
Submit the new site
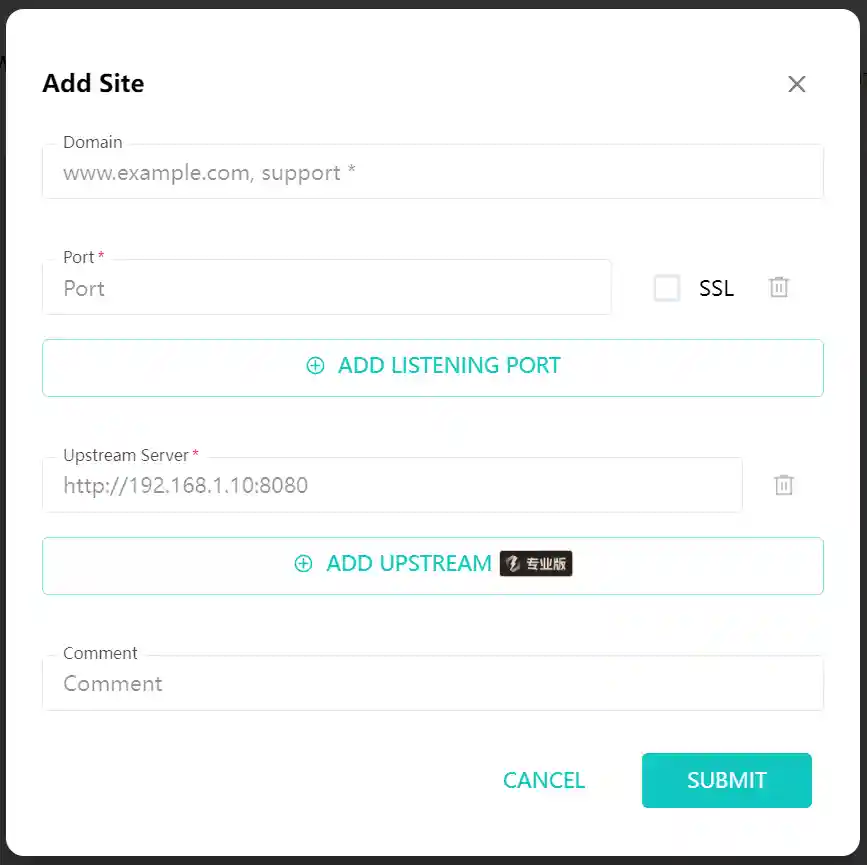pyautogui.click(x=726, y=780)
